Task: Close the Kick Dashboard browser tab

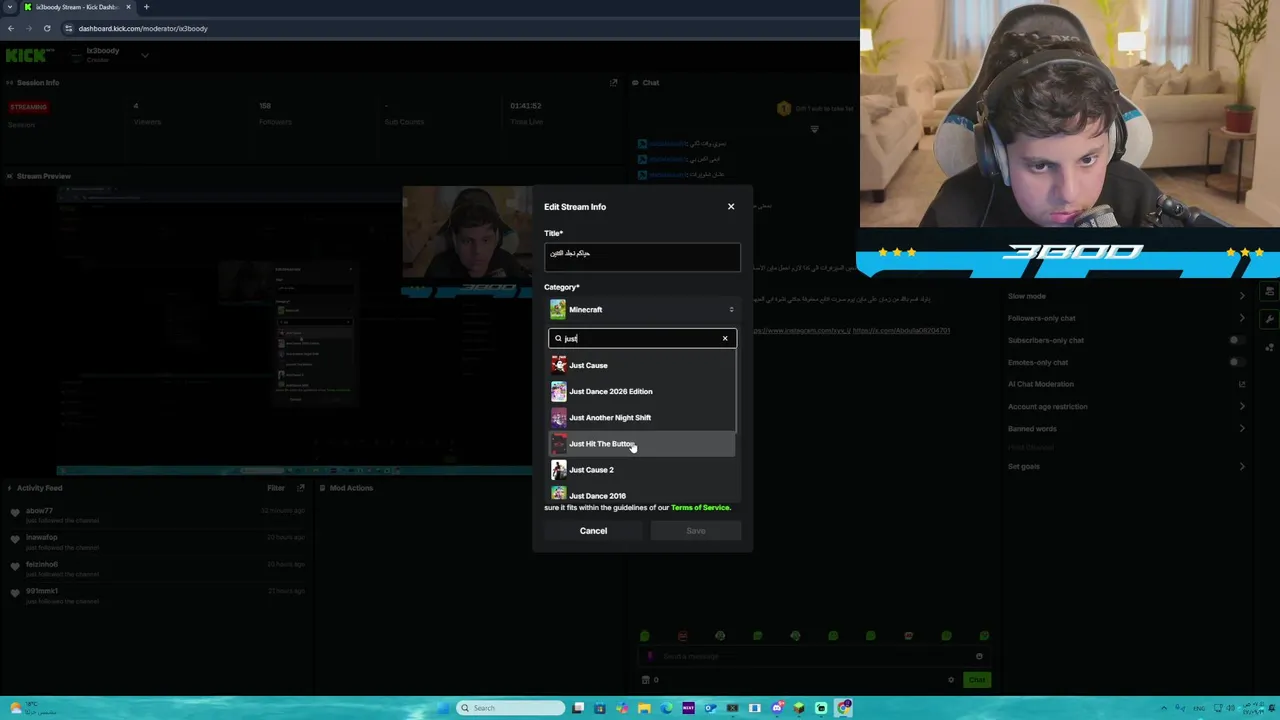Action: (x=128, y=7)
